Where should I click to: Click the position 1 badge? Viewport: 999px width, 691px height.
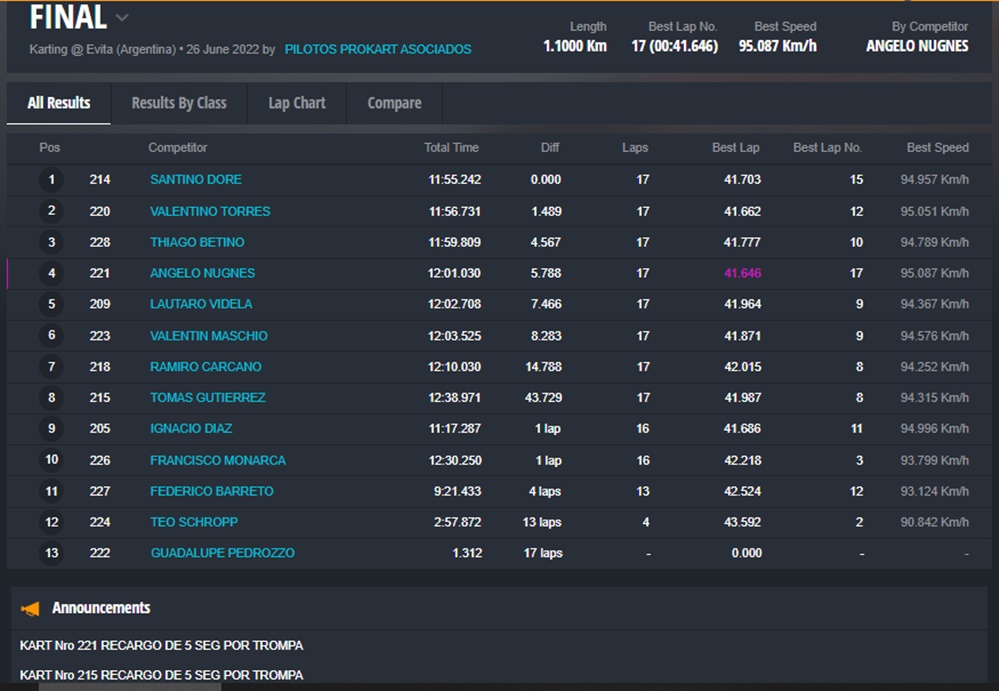51,180
